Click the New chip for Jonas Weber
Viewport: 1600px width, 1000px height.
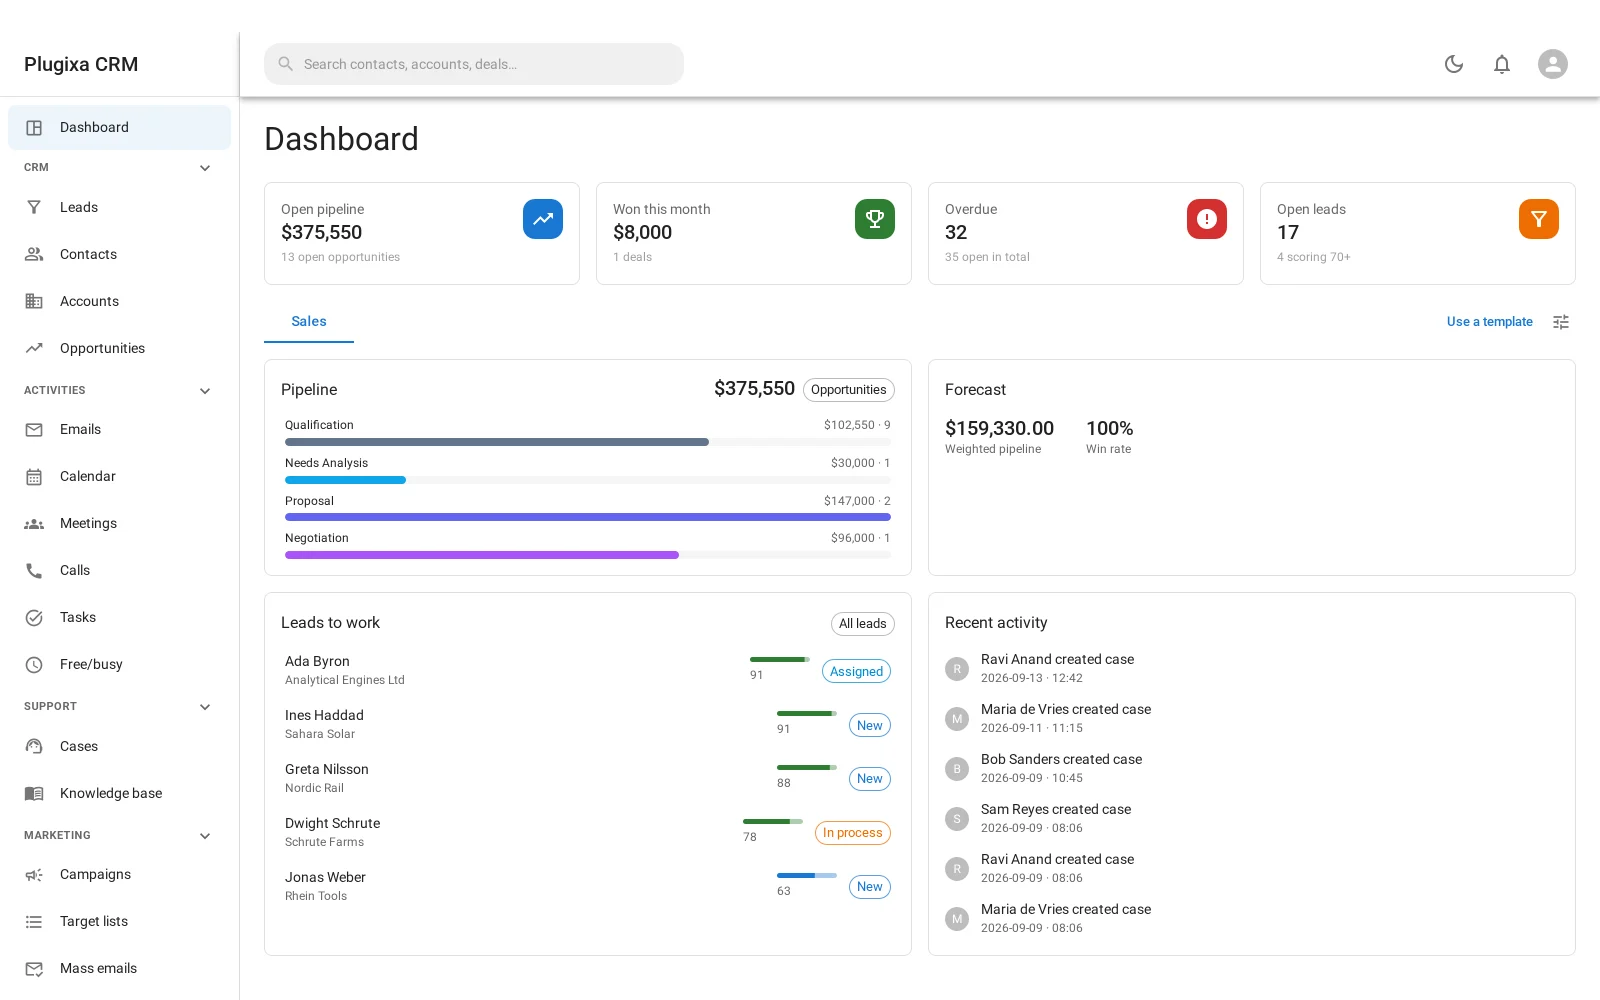[870, 887]
